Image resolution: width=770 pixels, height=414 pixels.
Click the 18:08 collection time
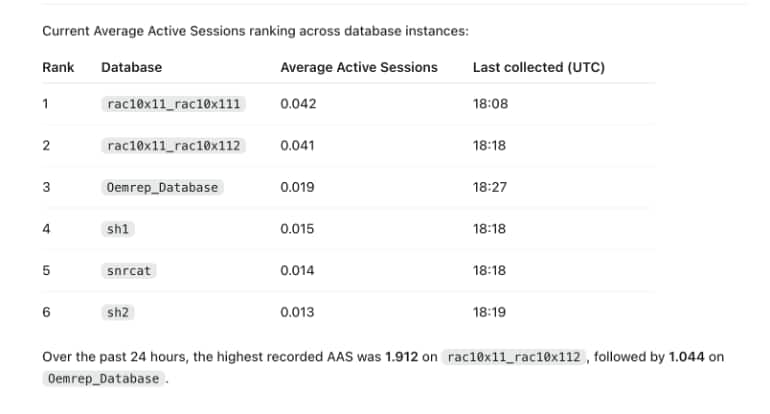point(490,104)
